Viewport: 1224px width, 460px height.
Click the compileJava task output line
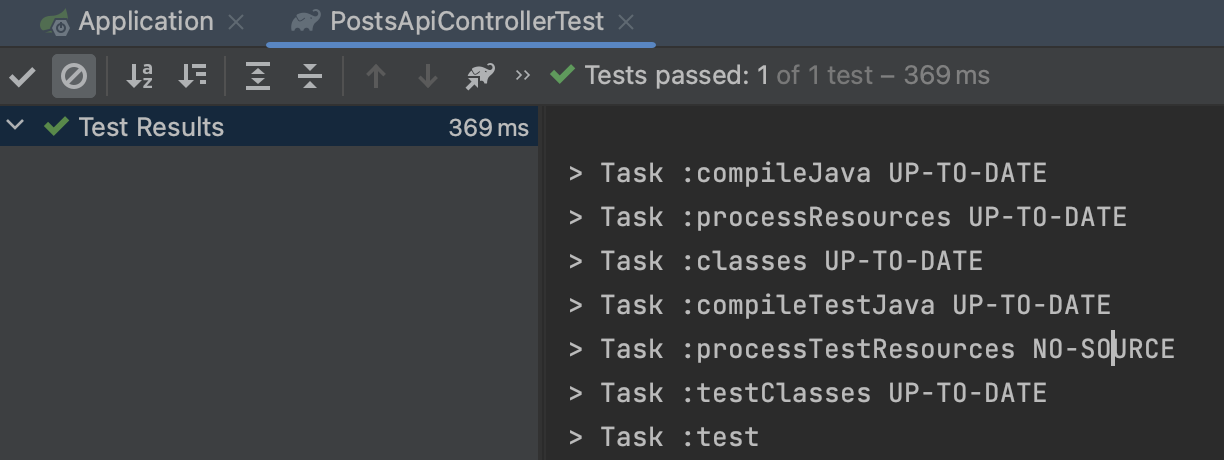pos(807,173)
